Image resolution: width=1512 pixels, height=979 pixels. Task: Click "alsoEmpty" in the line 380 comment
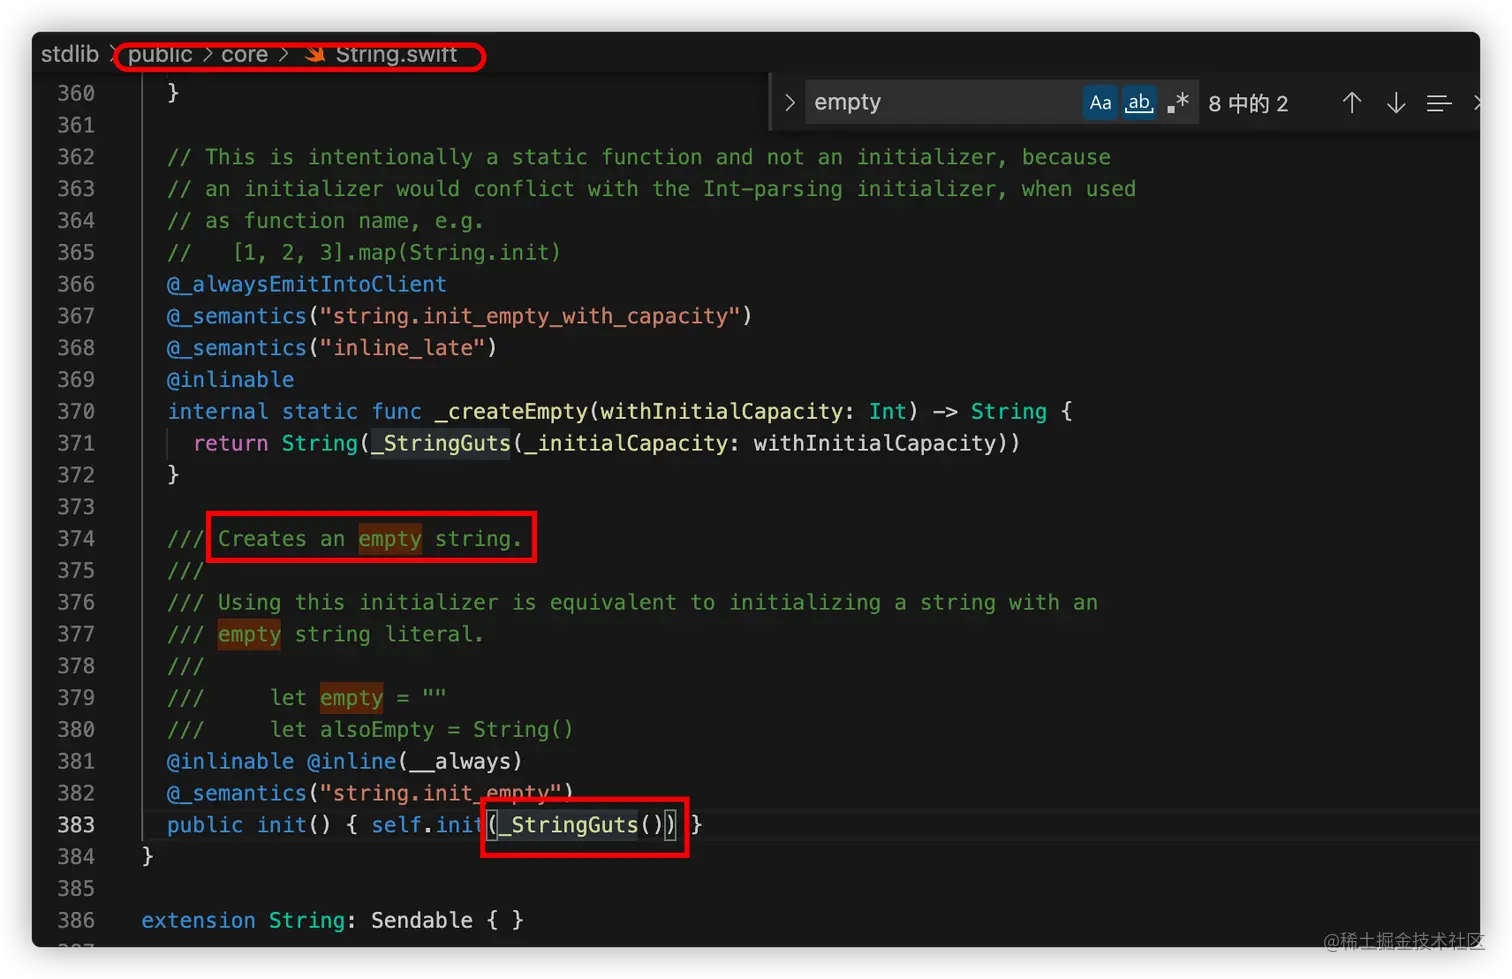(x=377, y=730)
